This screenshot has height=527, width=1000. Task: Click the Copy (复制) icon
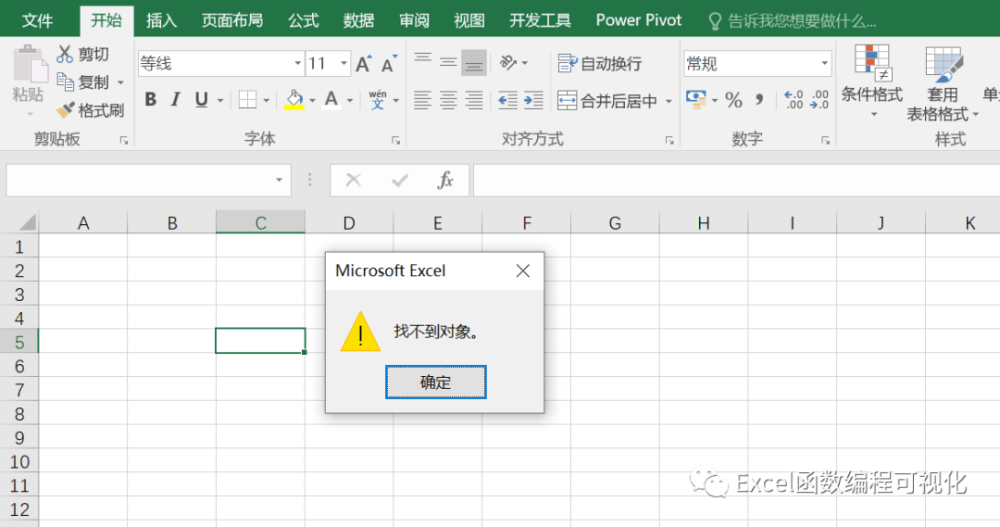tap(65, 82)
